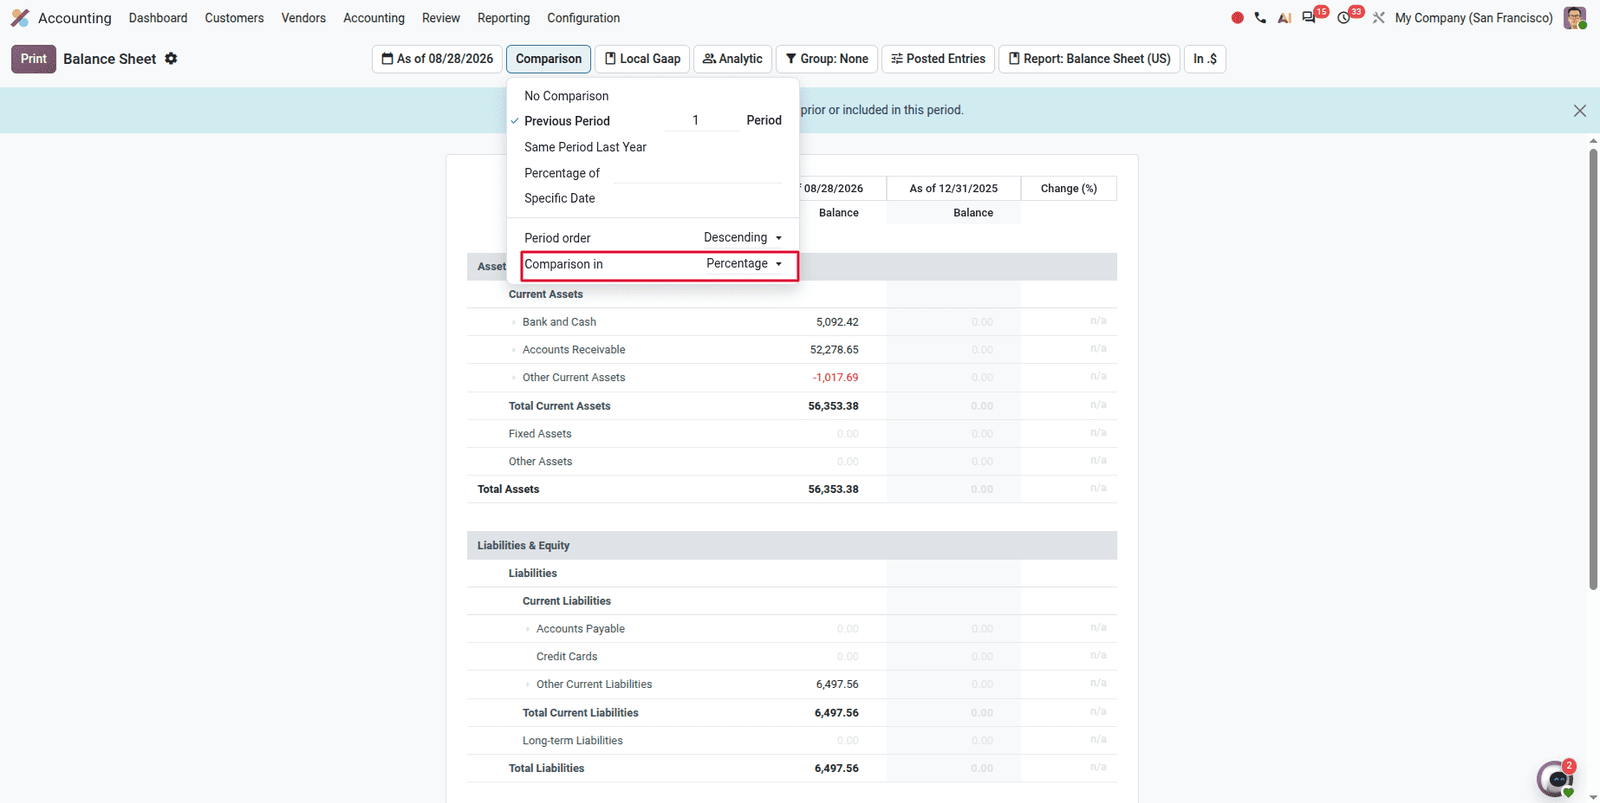This screenshot has width=1600, height=803.
Task: Open the phone call icon
Action: click(1260, 18)
